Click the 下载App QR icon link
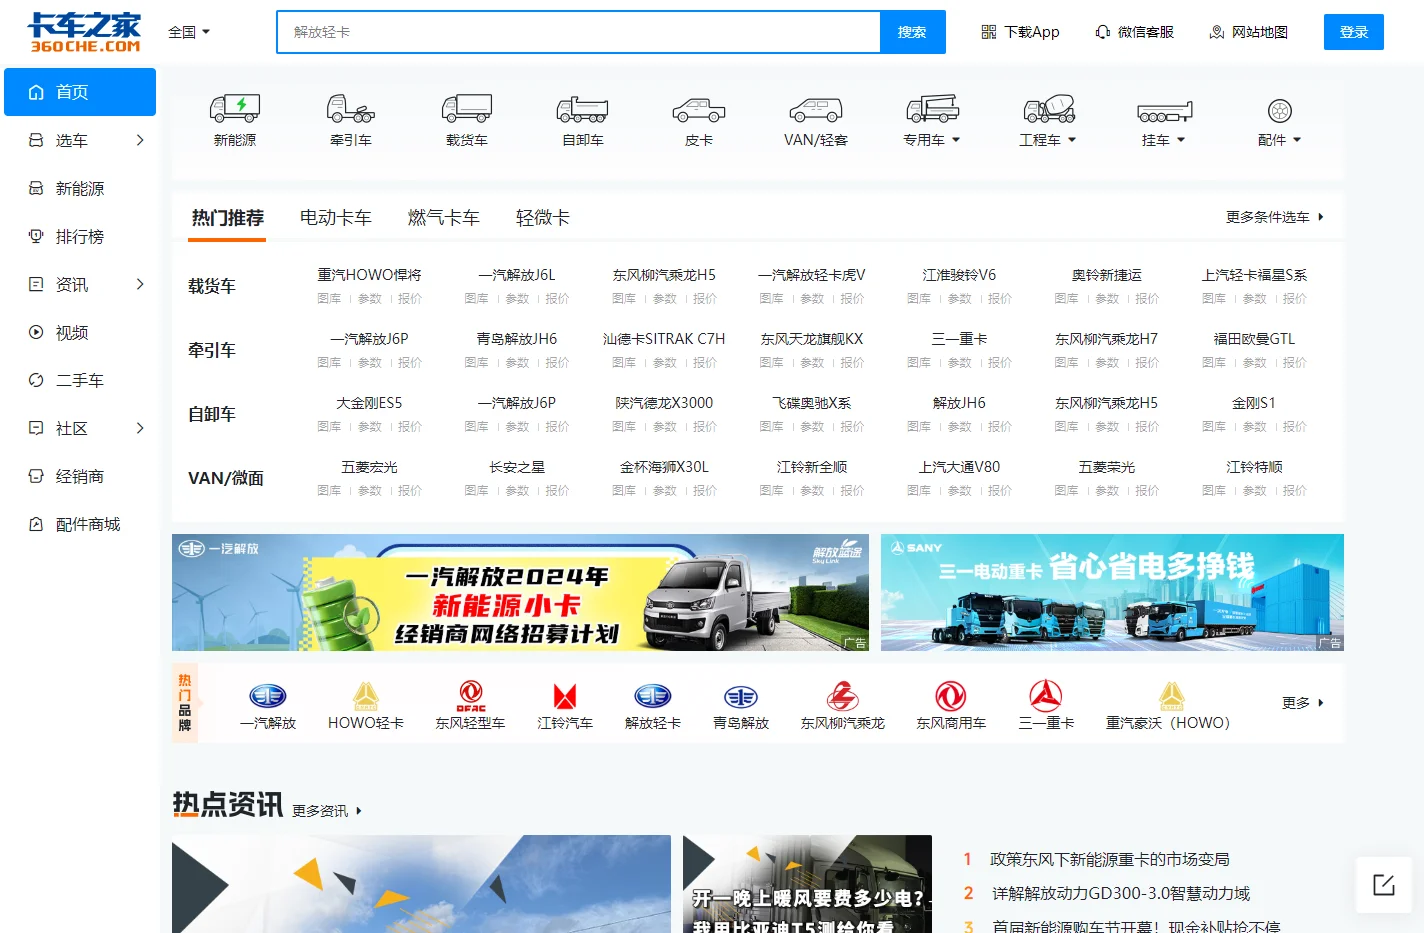The image size is (1424, 933). coord(1019,32)
